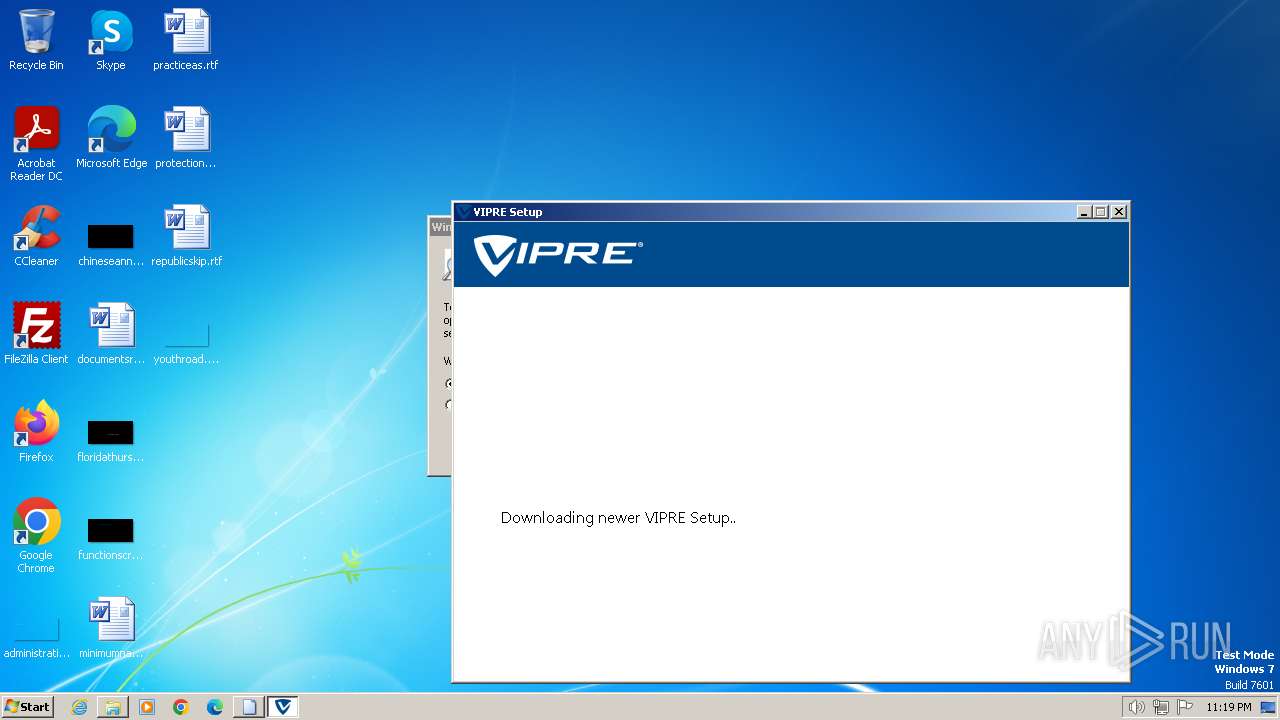
Task: Select the protection document icon
Action: 185,138
